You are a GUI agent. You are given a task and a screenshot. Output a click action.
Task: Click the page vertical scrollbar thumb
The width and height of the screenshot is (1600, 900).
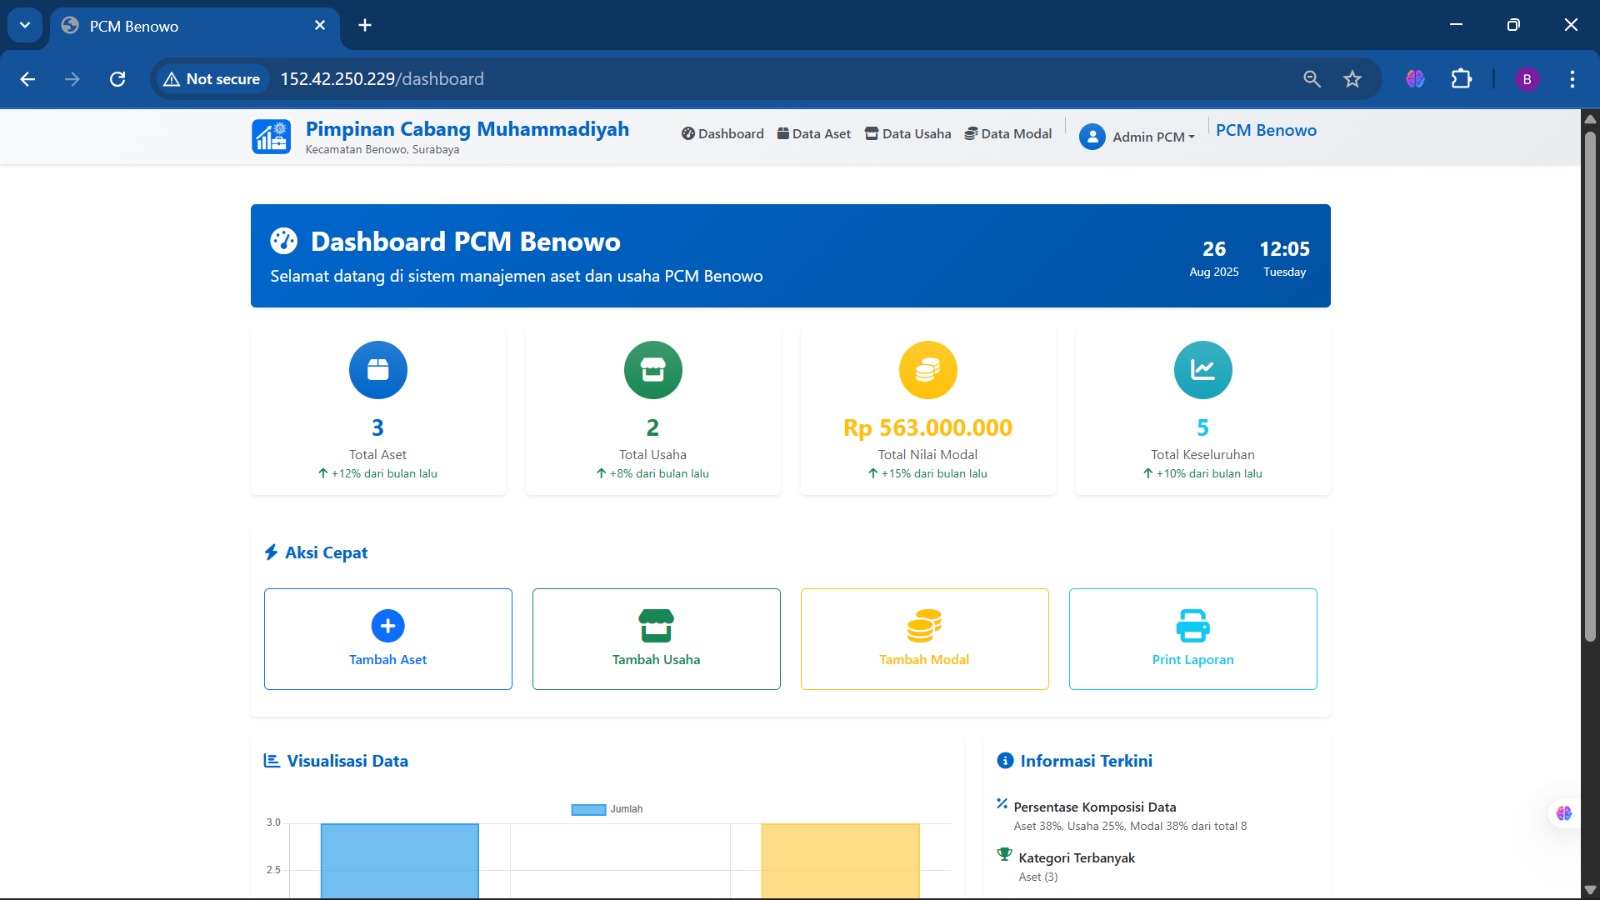pyautogui.click(x=1590, y=385)
